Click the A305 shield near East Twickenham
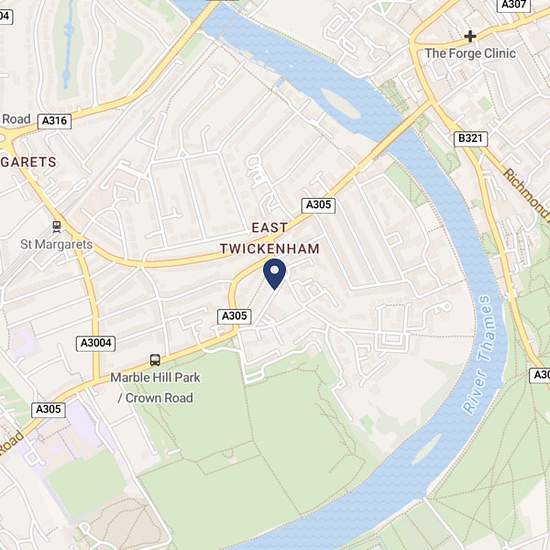Image resolution: width=550 pixels, height=550 pixels. 318,205
